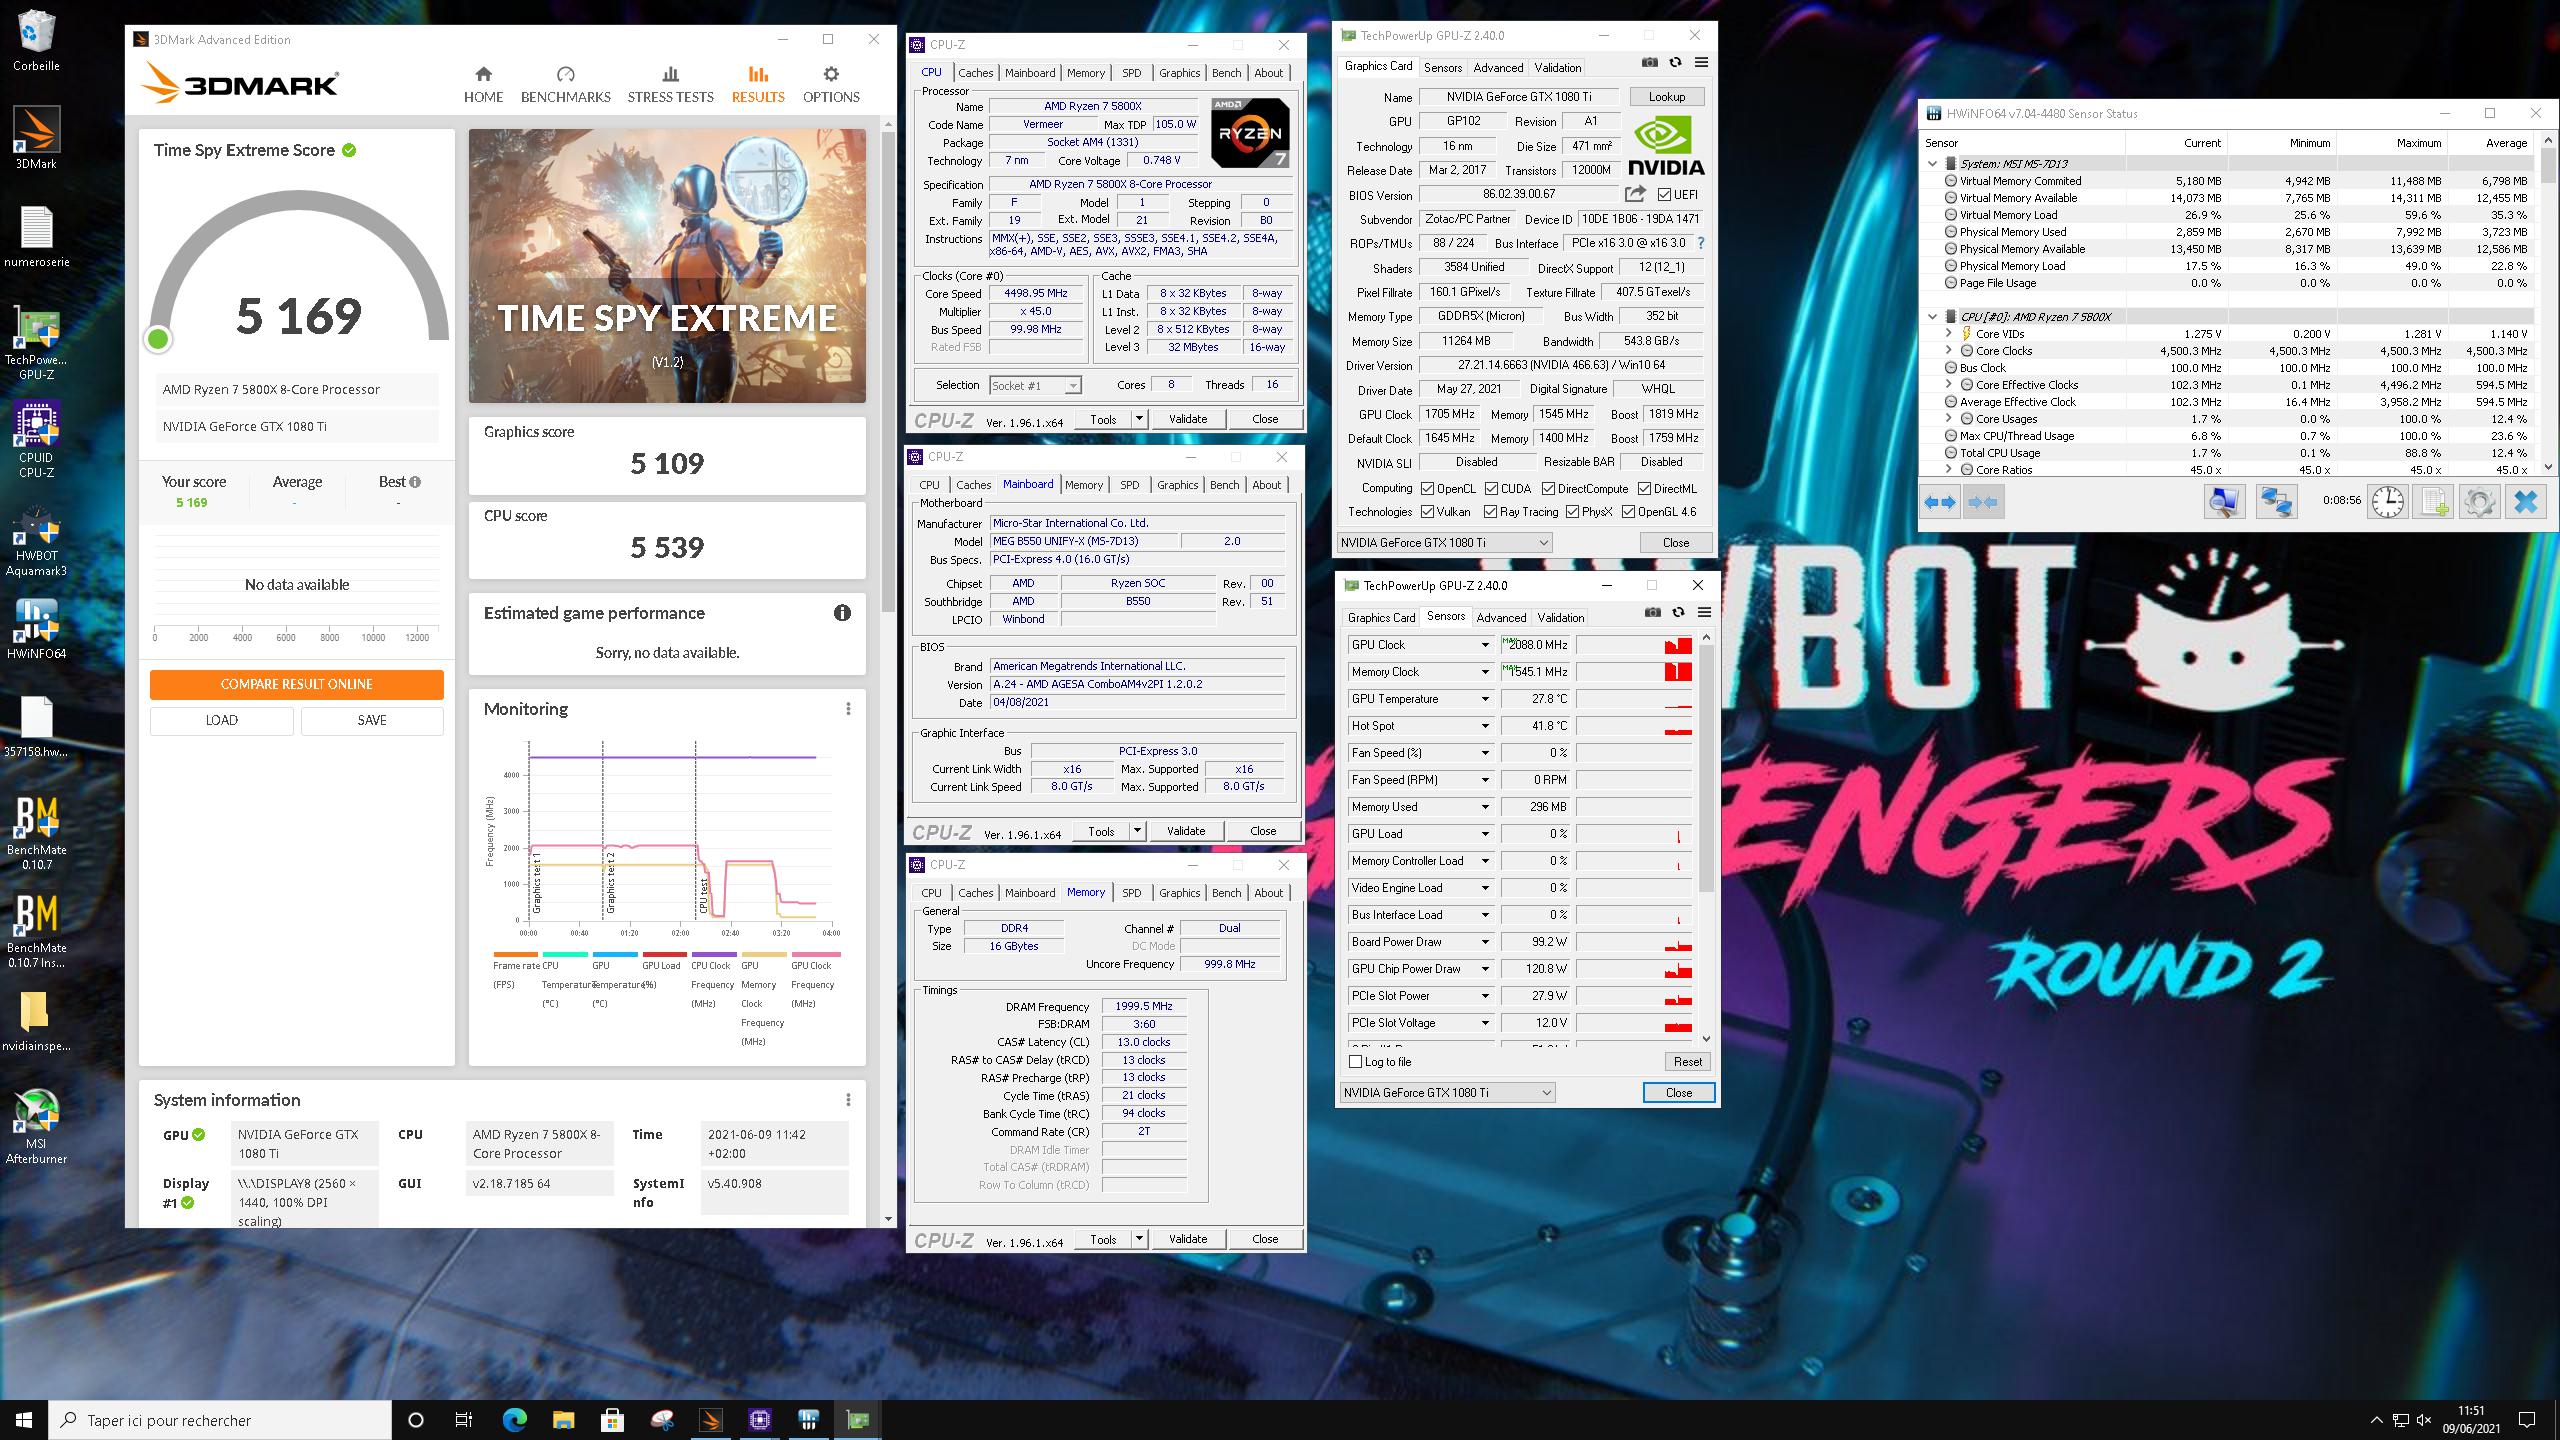Image resolution: width=2560 pixels, height=1440 pixels.
Task: Switch to SPD tab in top CPU-Z
Action: (1131, 73)
